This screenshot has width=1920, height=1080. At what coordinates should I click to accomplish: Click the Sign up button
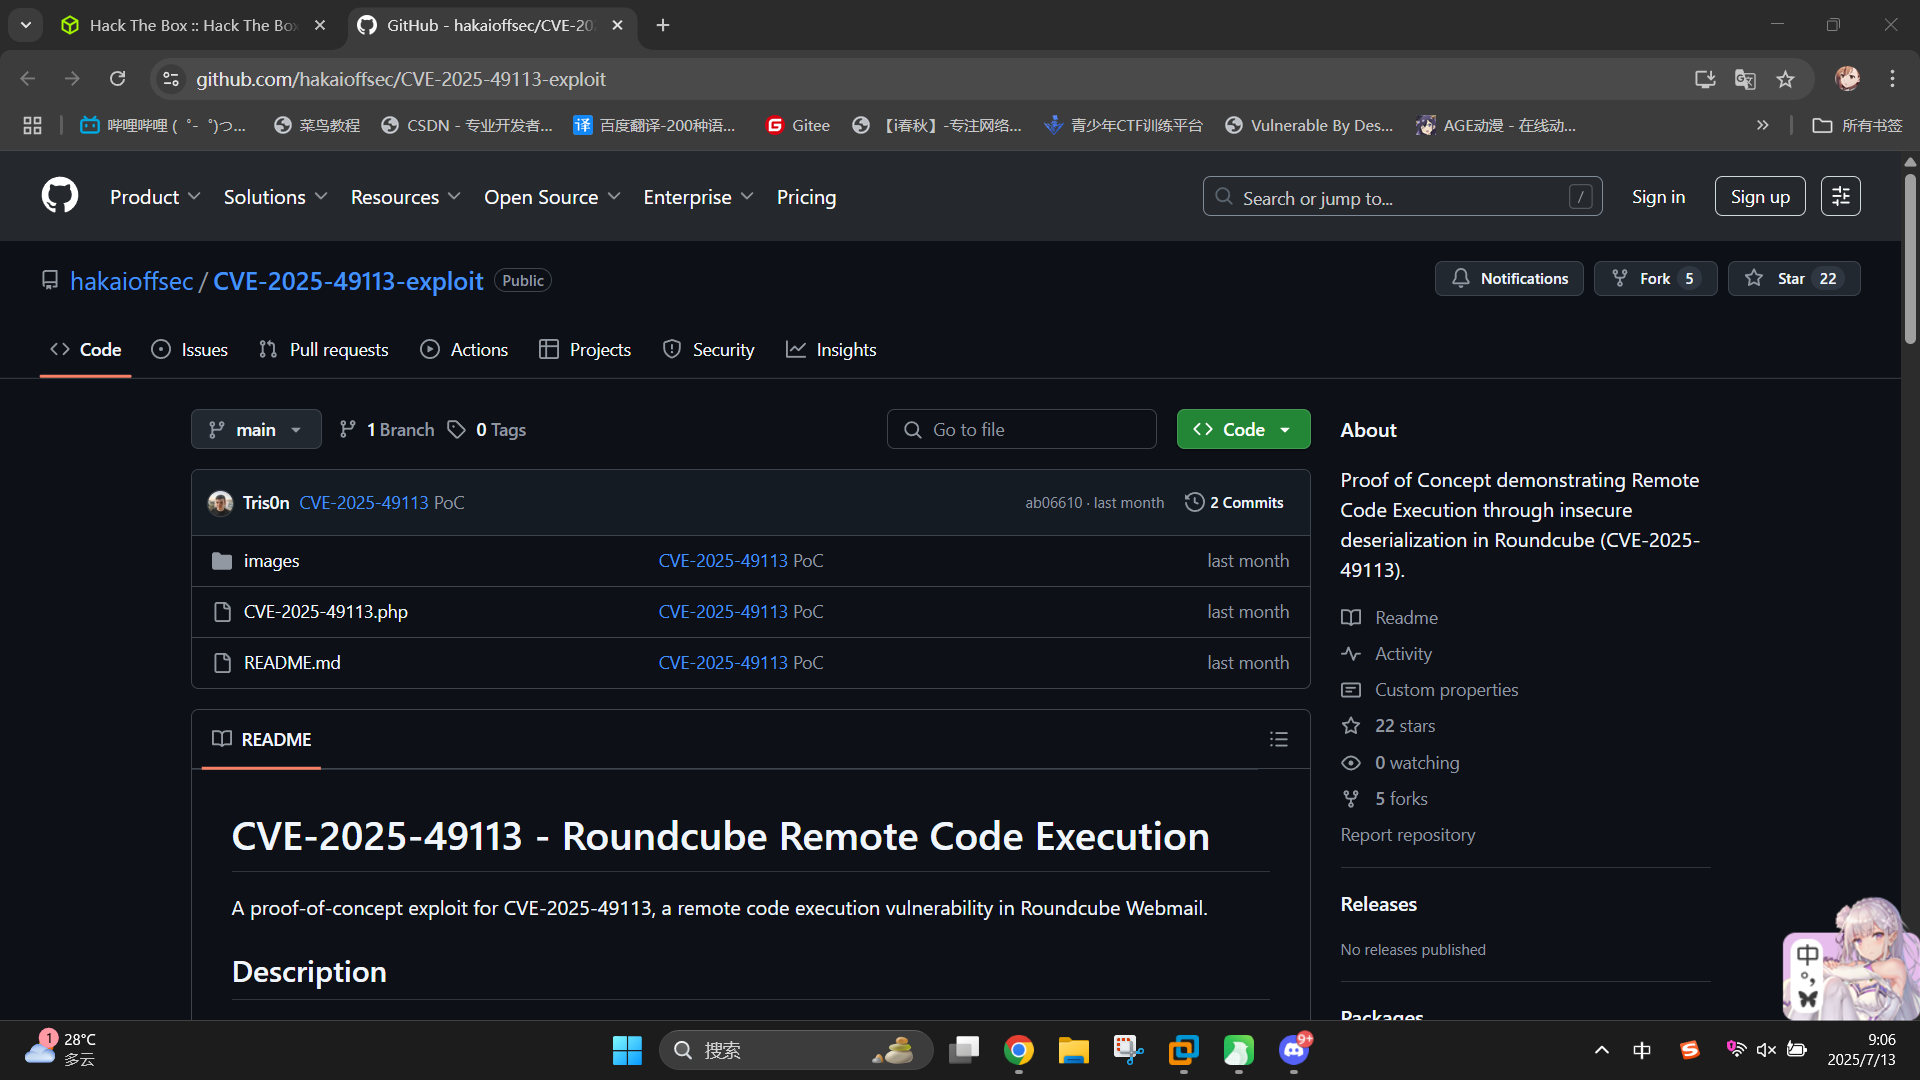1759,197
